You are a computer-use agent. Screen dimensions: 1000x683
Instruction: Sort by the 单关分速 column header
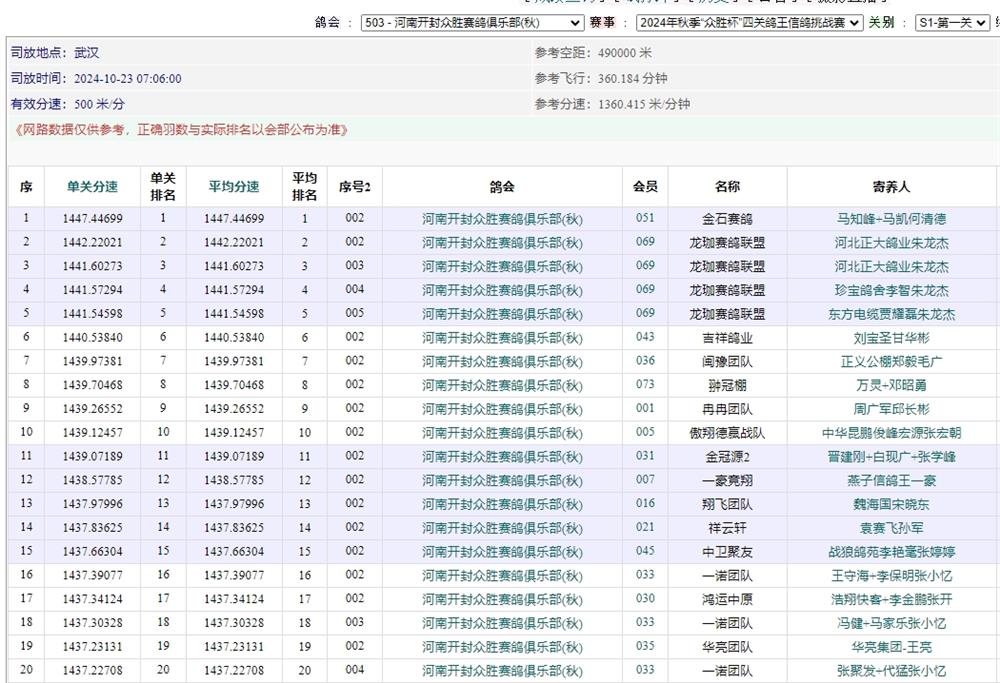click(92, 187)
